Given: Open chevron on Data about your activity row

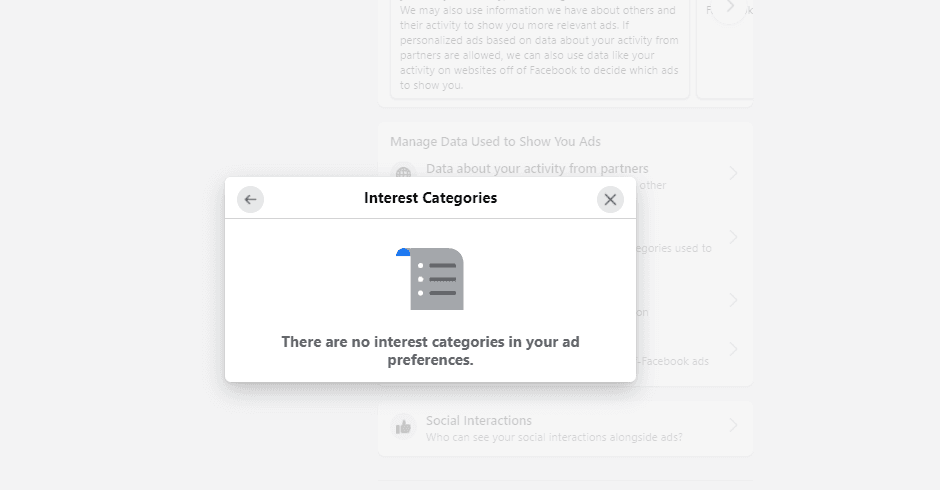Looking at the screenshot, I should coord(733,174).
